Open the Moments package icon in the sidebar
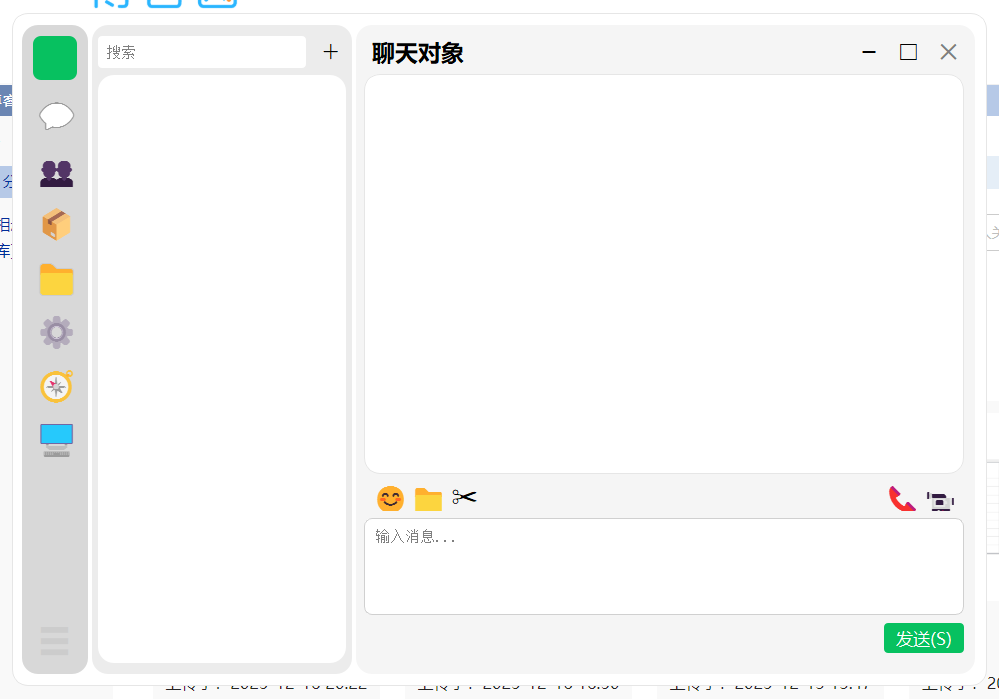999x699 pixels. 55,225
